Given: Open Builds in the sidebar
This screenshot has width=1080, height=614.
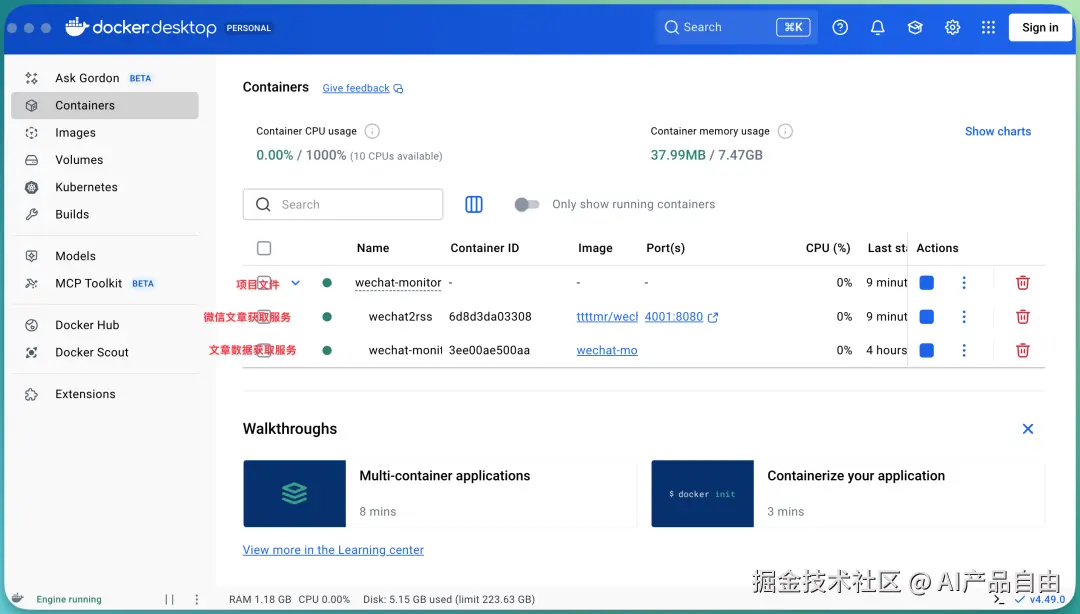Looking at the screenshot, I should click(105, 214).
